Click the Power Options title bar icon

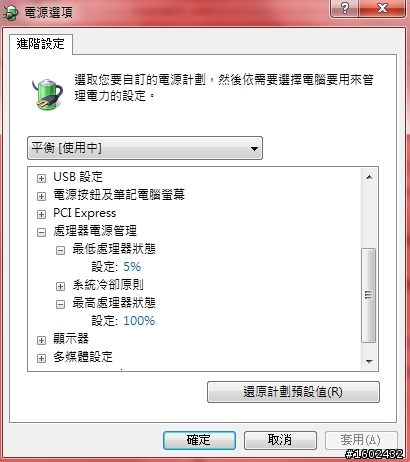click(11, 13)
